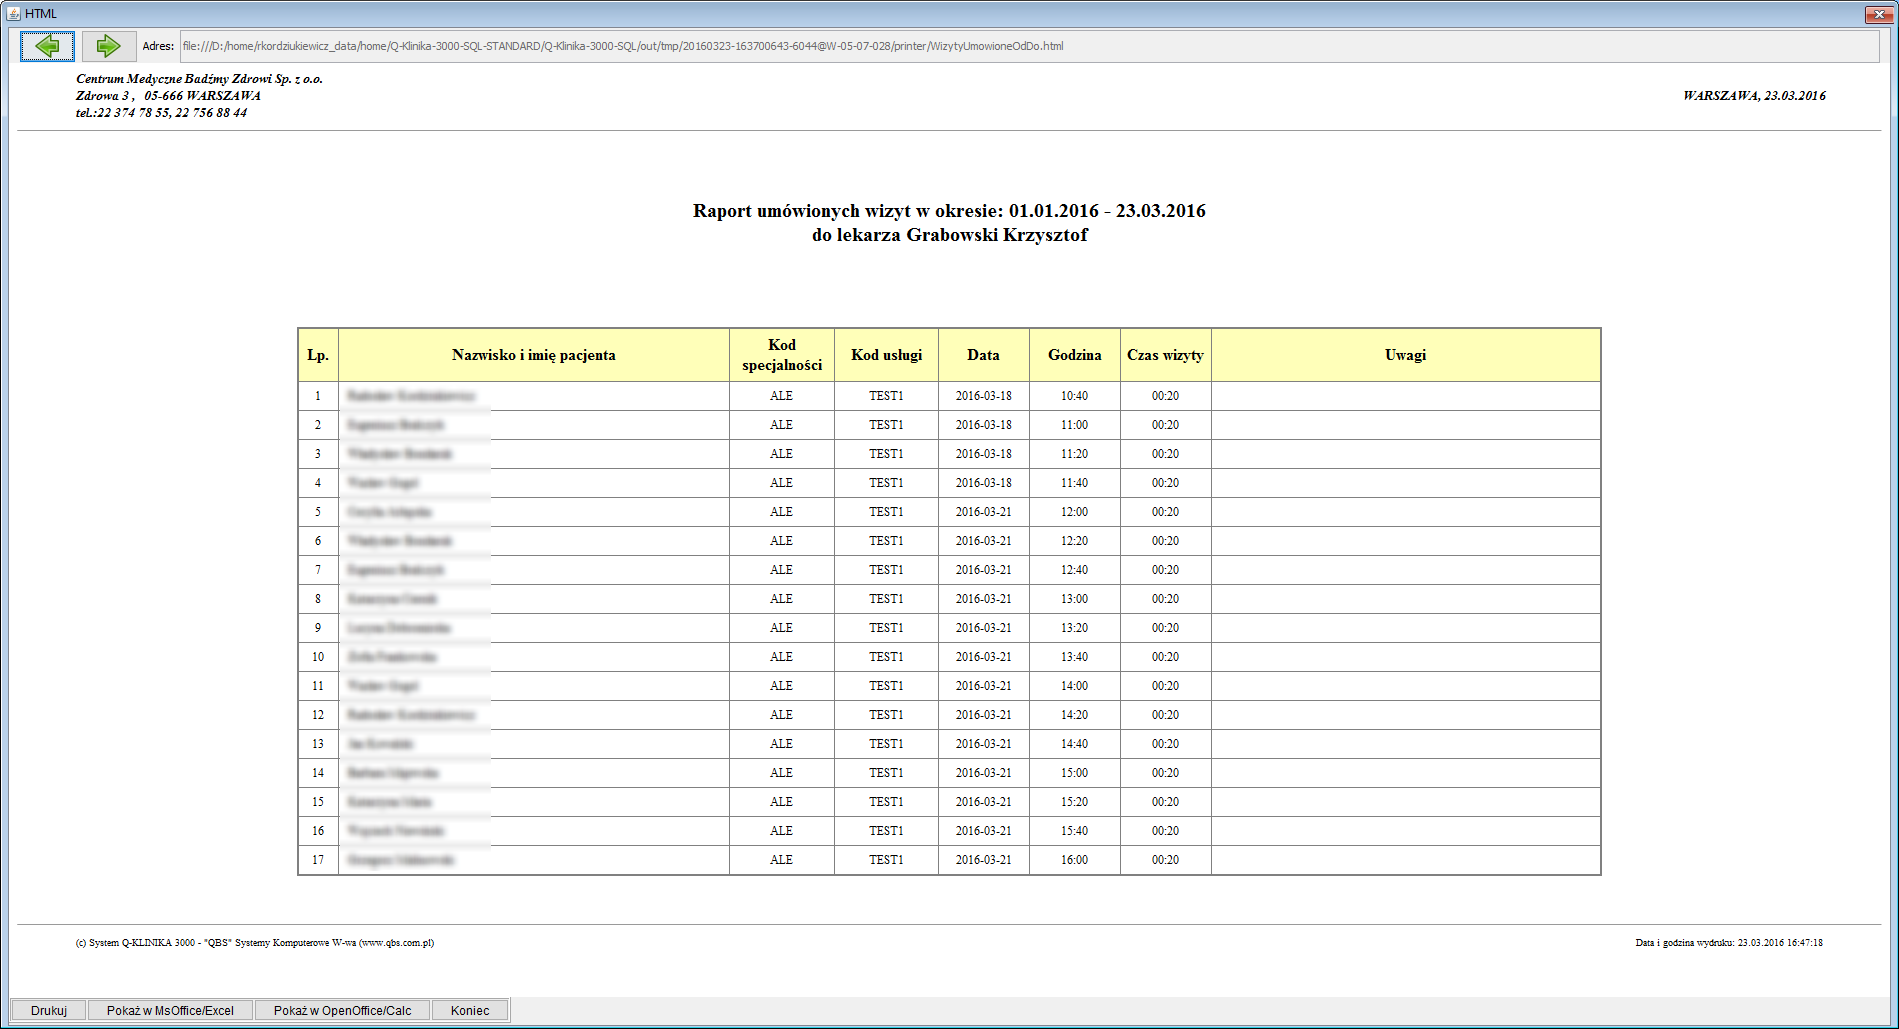Select the 14:20 time cell
The height and width of the screenshot is (1029, 1899).
pos(1075,715)
